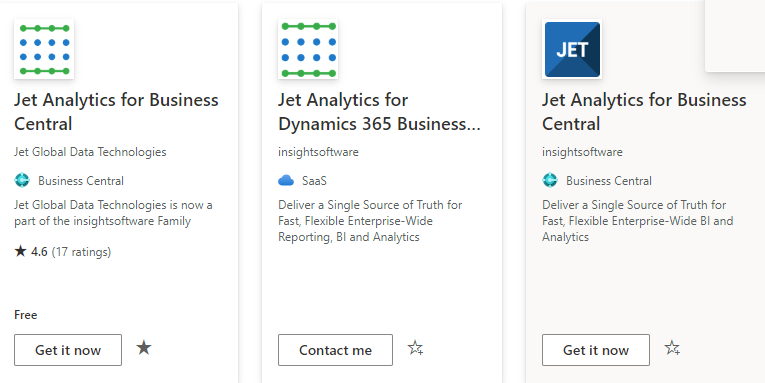Click the SaaS label in the second card

click(314, 181)
